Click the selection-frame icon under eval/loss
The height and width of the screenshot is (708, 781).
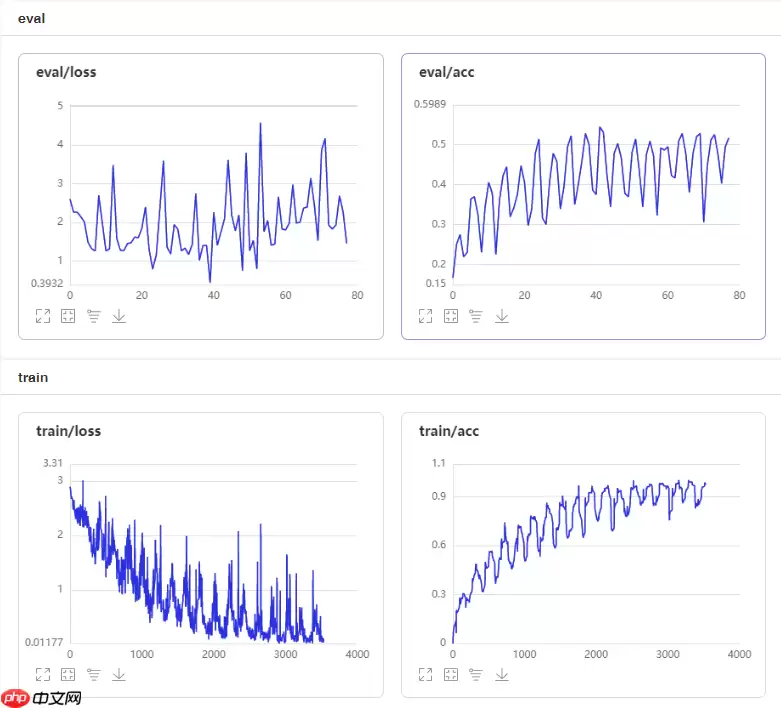point(68,316)
